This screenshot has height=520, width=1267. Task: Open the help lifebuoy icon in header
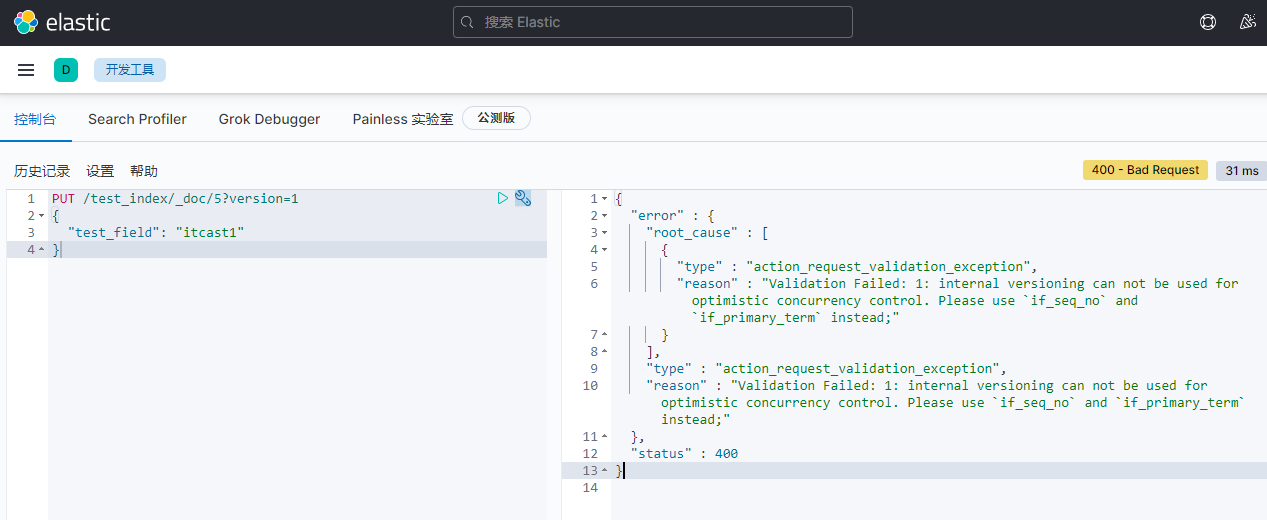coord(1207,22)
